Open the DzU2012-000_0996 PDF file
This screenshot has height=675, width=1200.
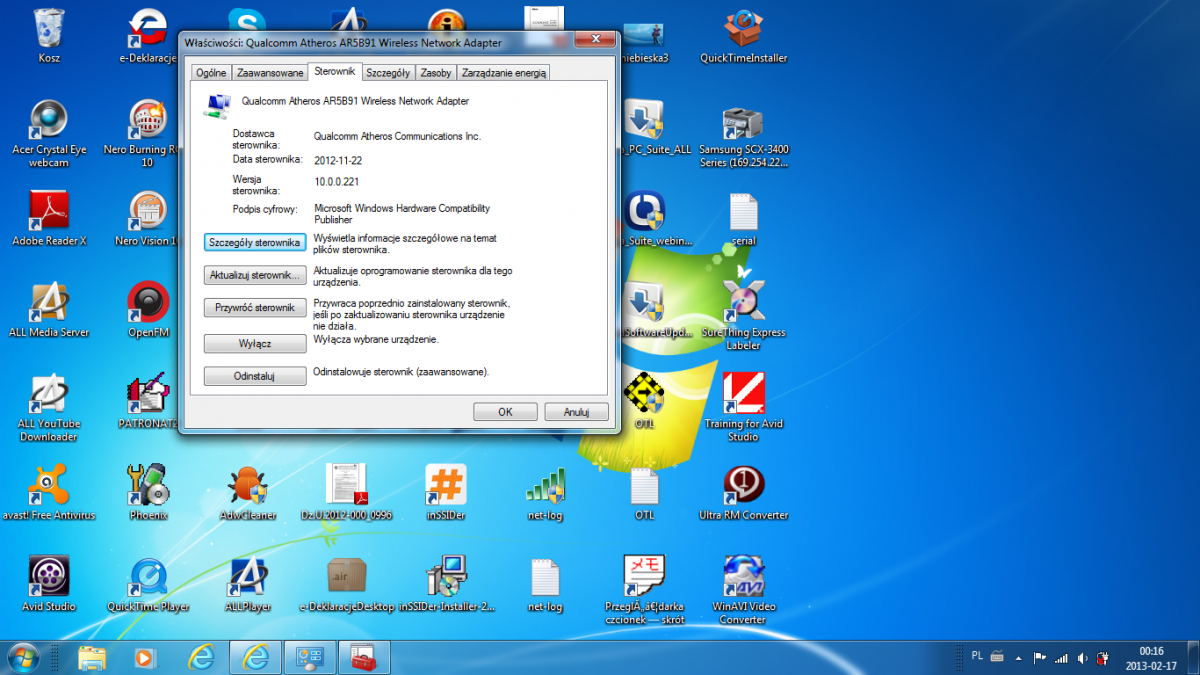click(346, 491)
